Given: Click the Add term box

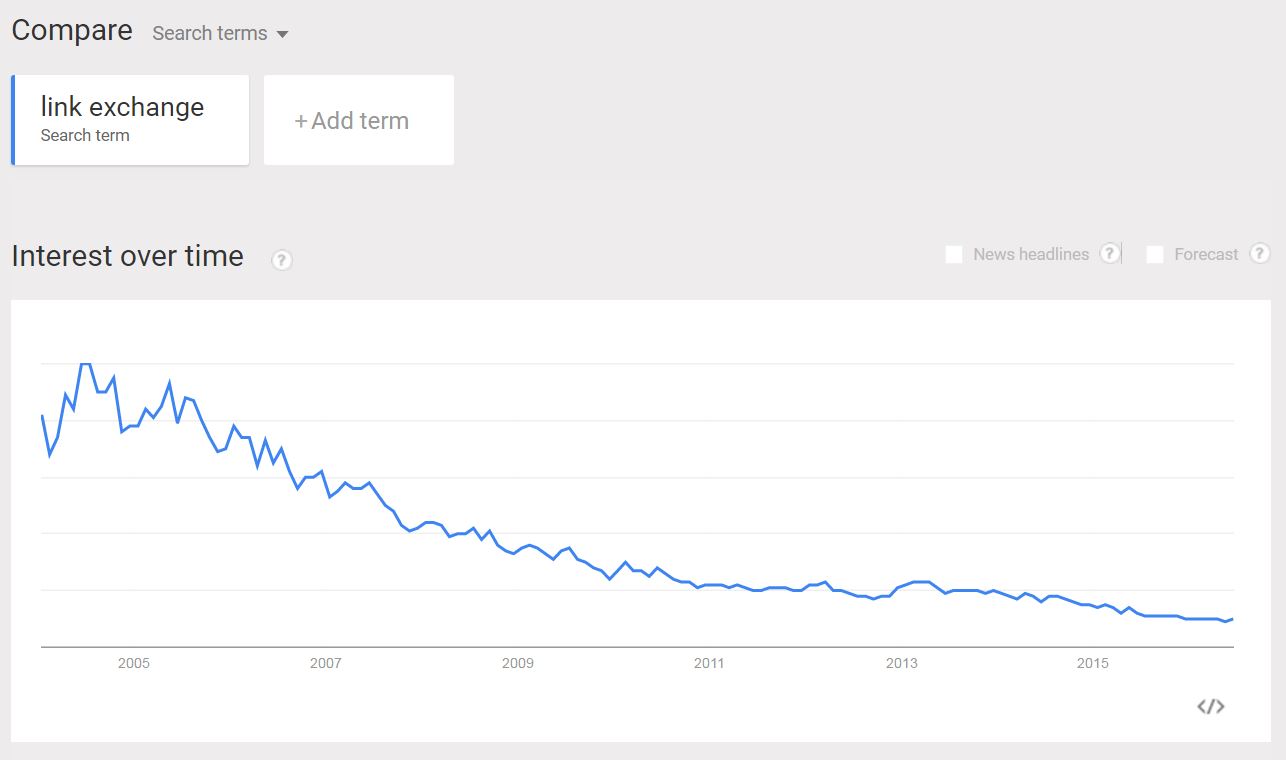Looking at the screenshot, I should pos(359,120).
